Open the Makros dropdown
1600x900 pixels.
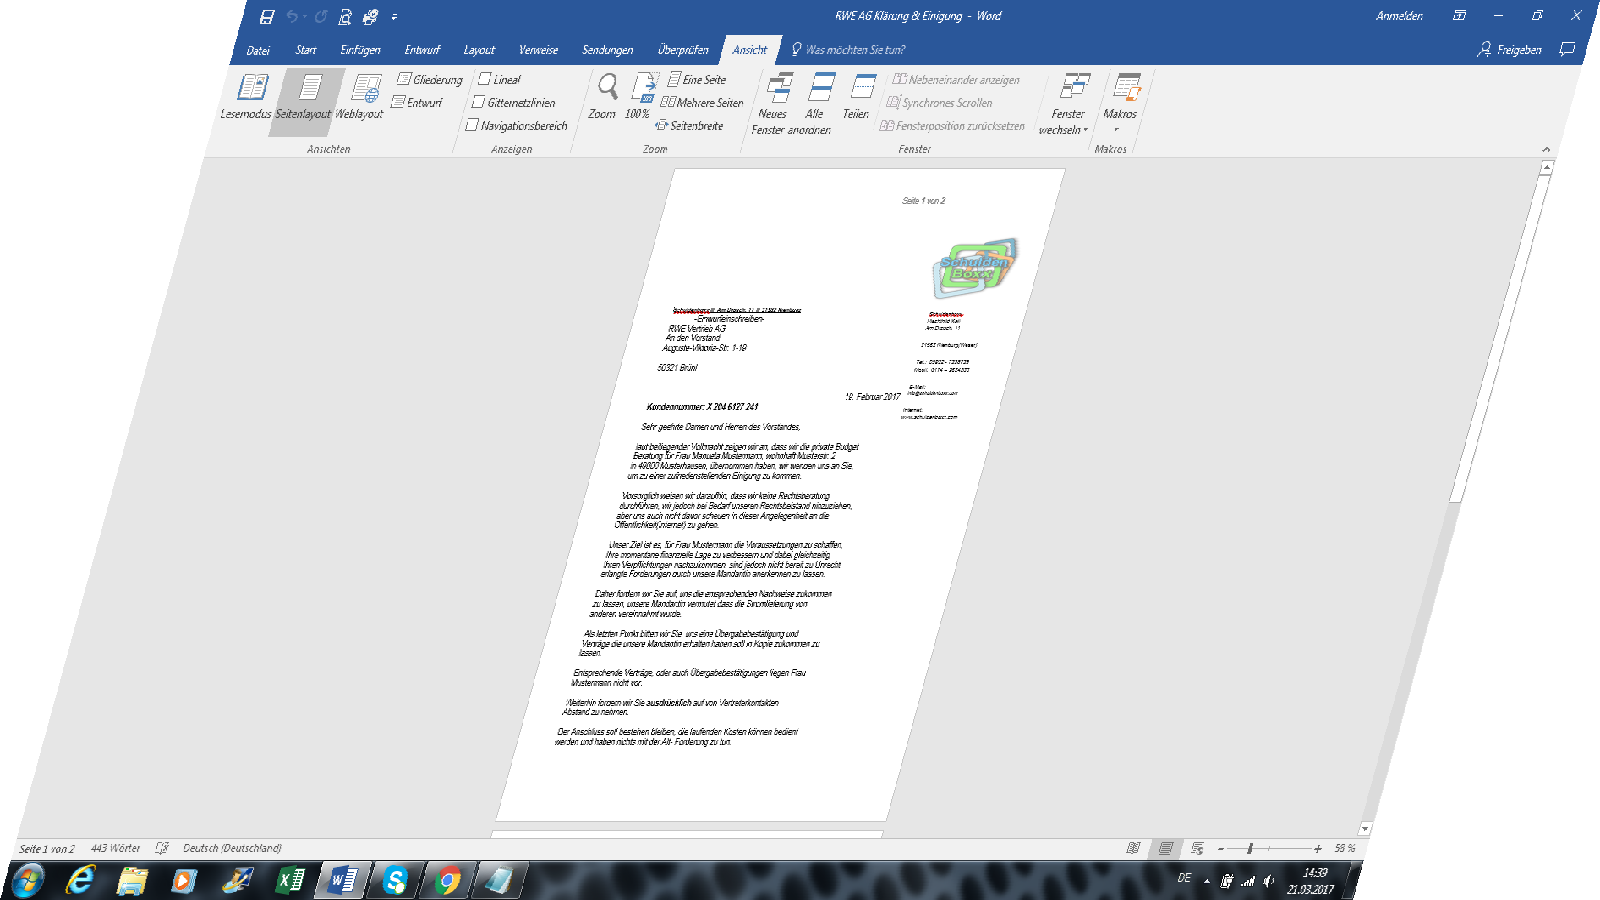pos(1122,103)
